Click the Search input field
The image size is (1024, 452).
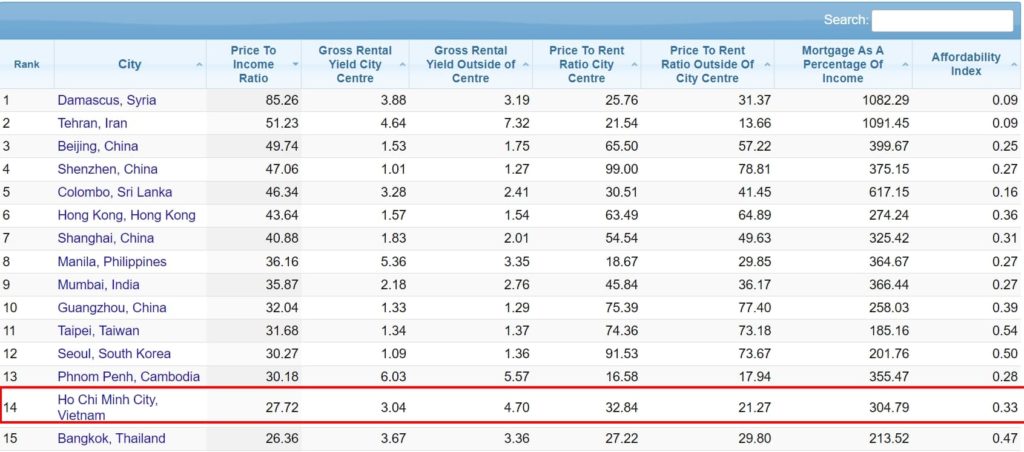pyautogui.click(x=942, y=21)
